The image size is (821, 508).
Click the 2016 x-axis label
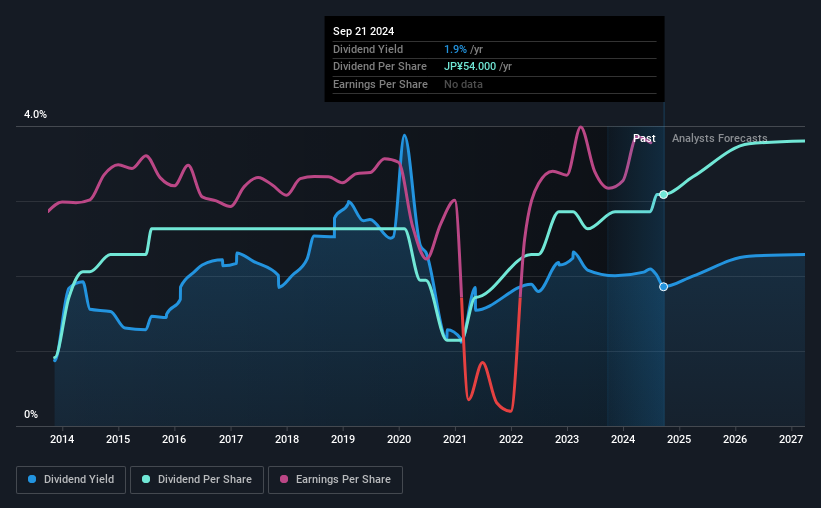[x=174, y=439]
